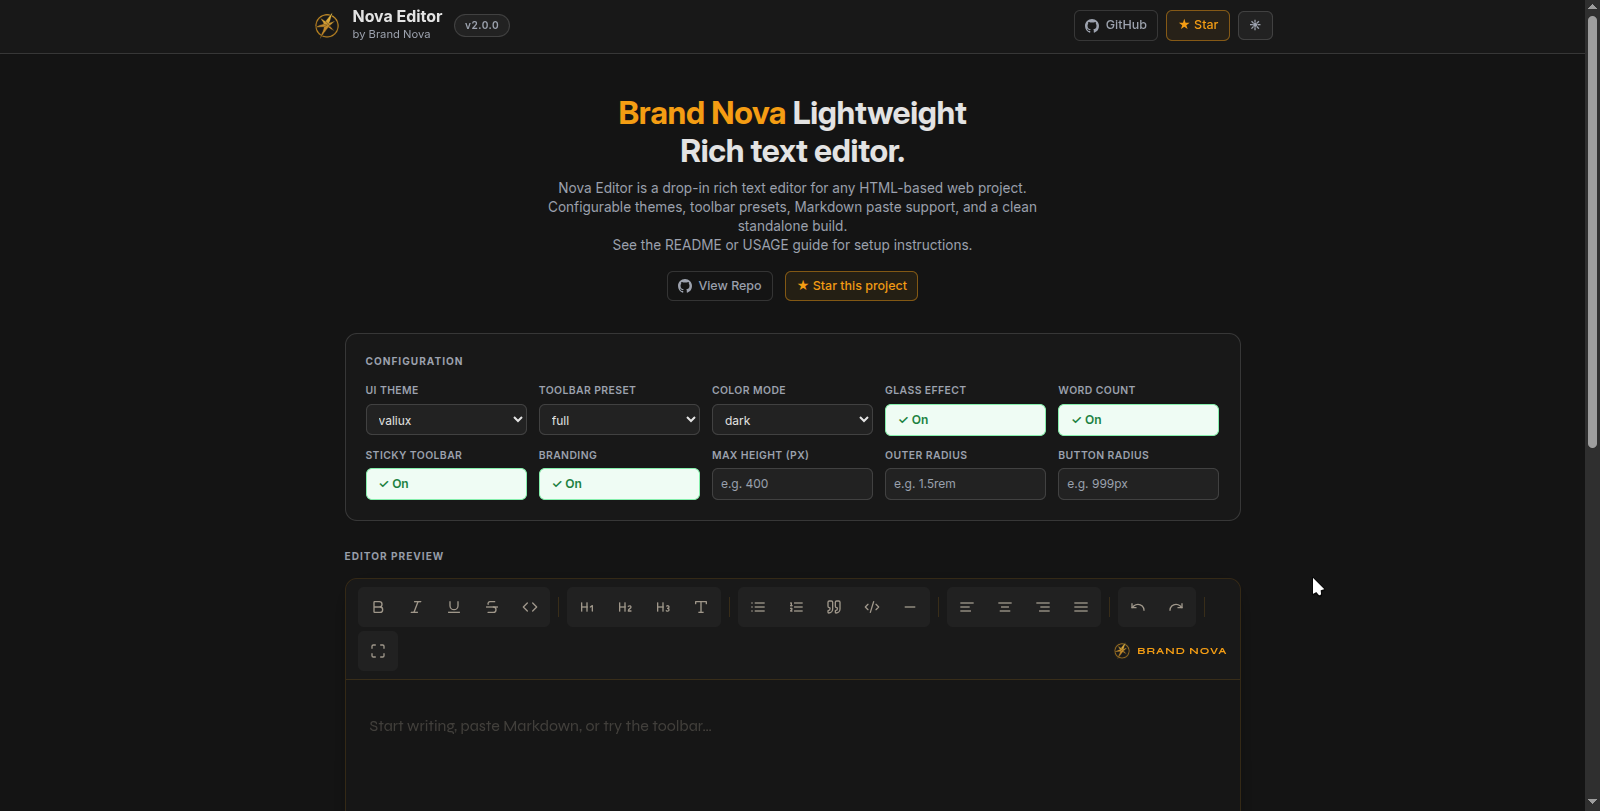Toggle inline code formatting
This screenshot has width=1600, height=811.
point(530,607)
